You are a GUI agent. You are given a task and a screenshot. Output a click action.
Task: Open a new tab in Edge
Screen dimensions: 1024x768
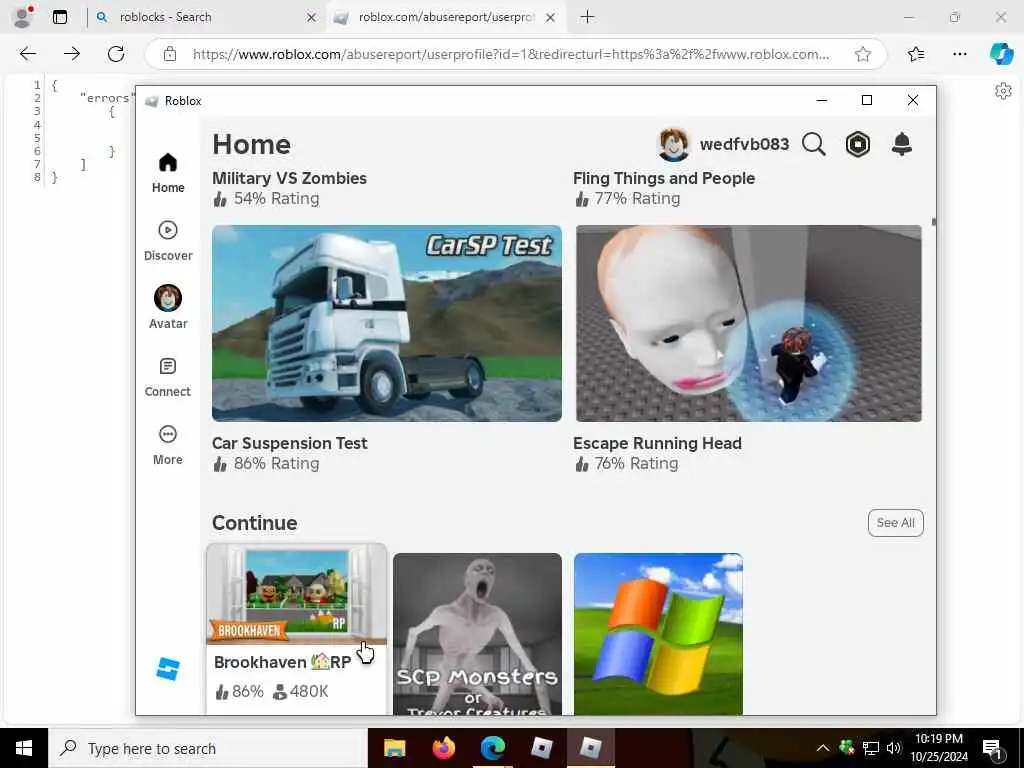point(587,17)
